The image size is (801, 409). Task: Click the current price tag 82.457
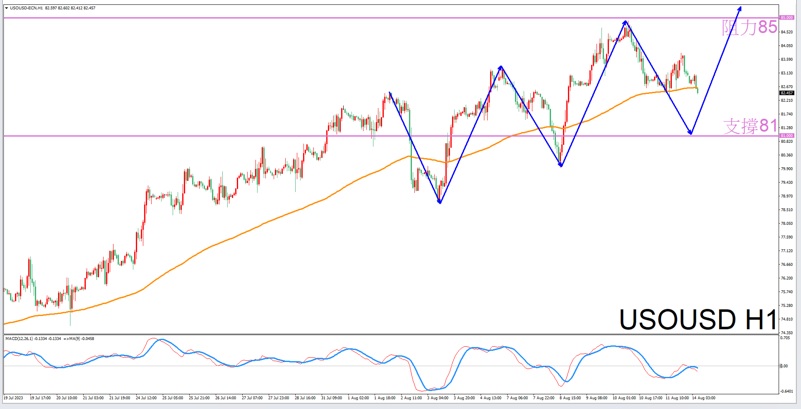[786, 93]
